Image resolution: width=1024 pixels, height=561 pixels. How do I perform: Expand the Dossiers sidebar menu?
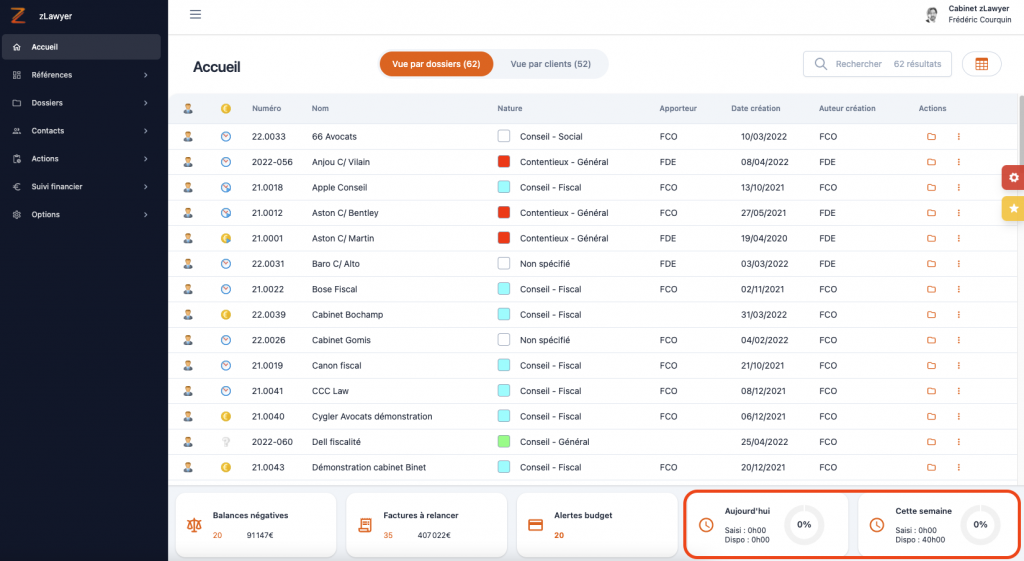[80, 103]
